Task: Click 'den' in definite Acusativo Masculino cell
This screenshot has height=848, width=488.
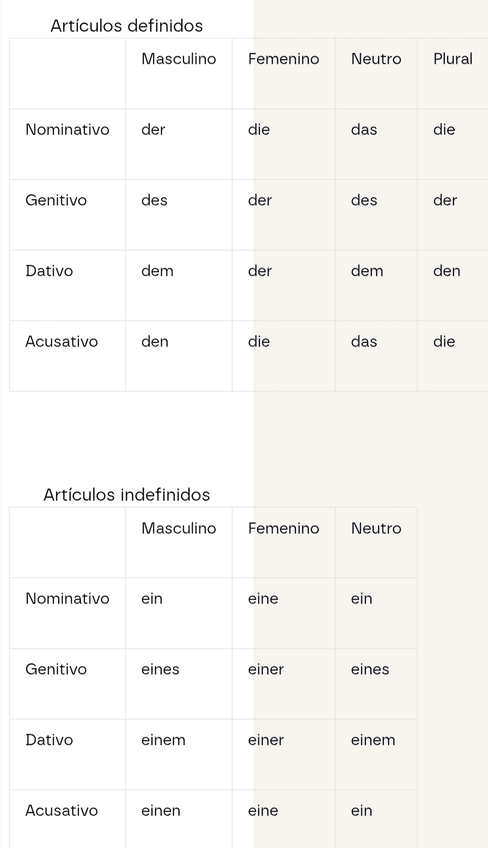Action: [x=155, y=341]
